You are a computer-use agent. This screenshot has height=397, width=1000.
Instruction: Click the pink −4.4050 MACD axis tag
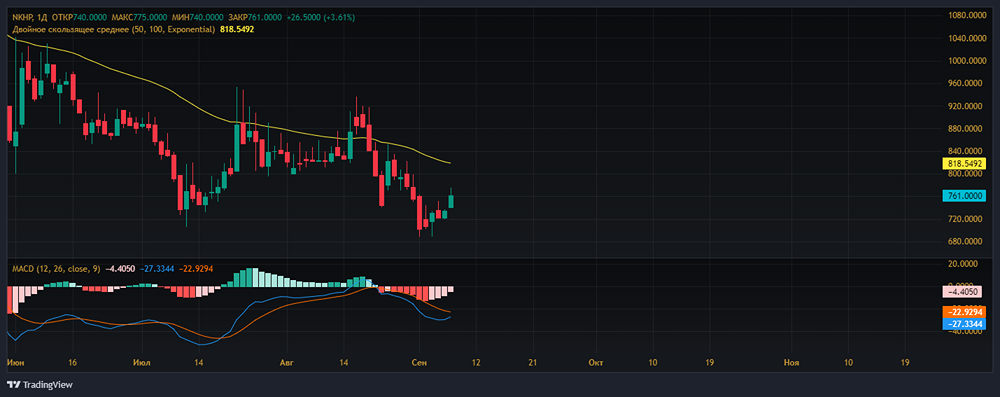[963, 292]
